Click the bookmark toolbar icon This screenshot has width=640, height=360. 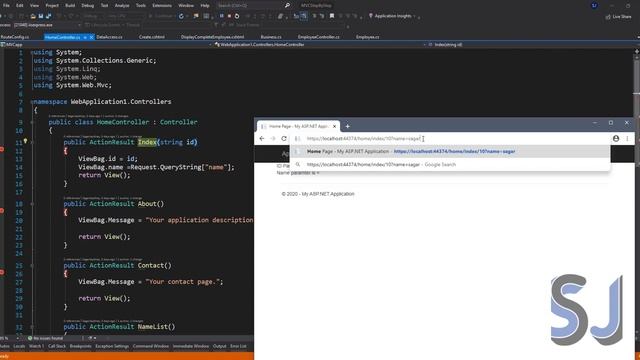[x=332, y=16]
